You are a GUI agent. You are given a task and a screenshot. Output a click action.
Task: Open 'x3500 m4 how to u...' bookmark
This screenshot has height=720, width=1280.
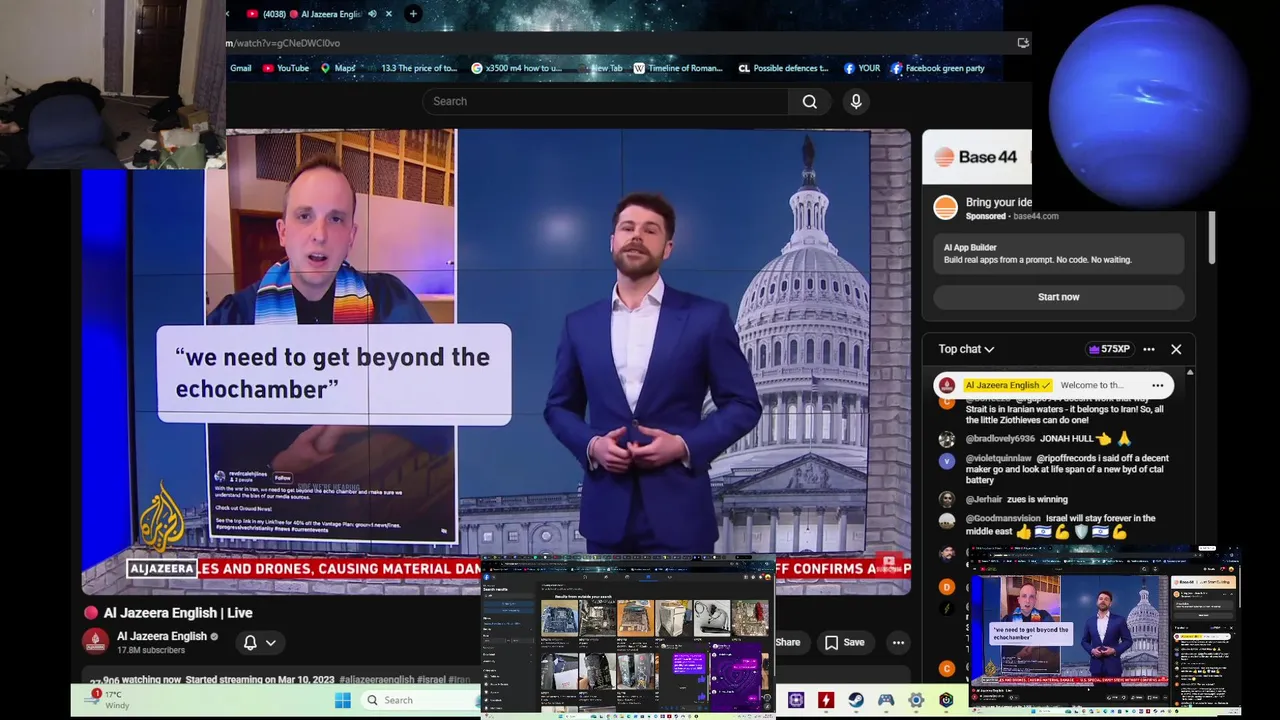click(x=517, y=68)
